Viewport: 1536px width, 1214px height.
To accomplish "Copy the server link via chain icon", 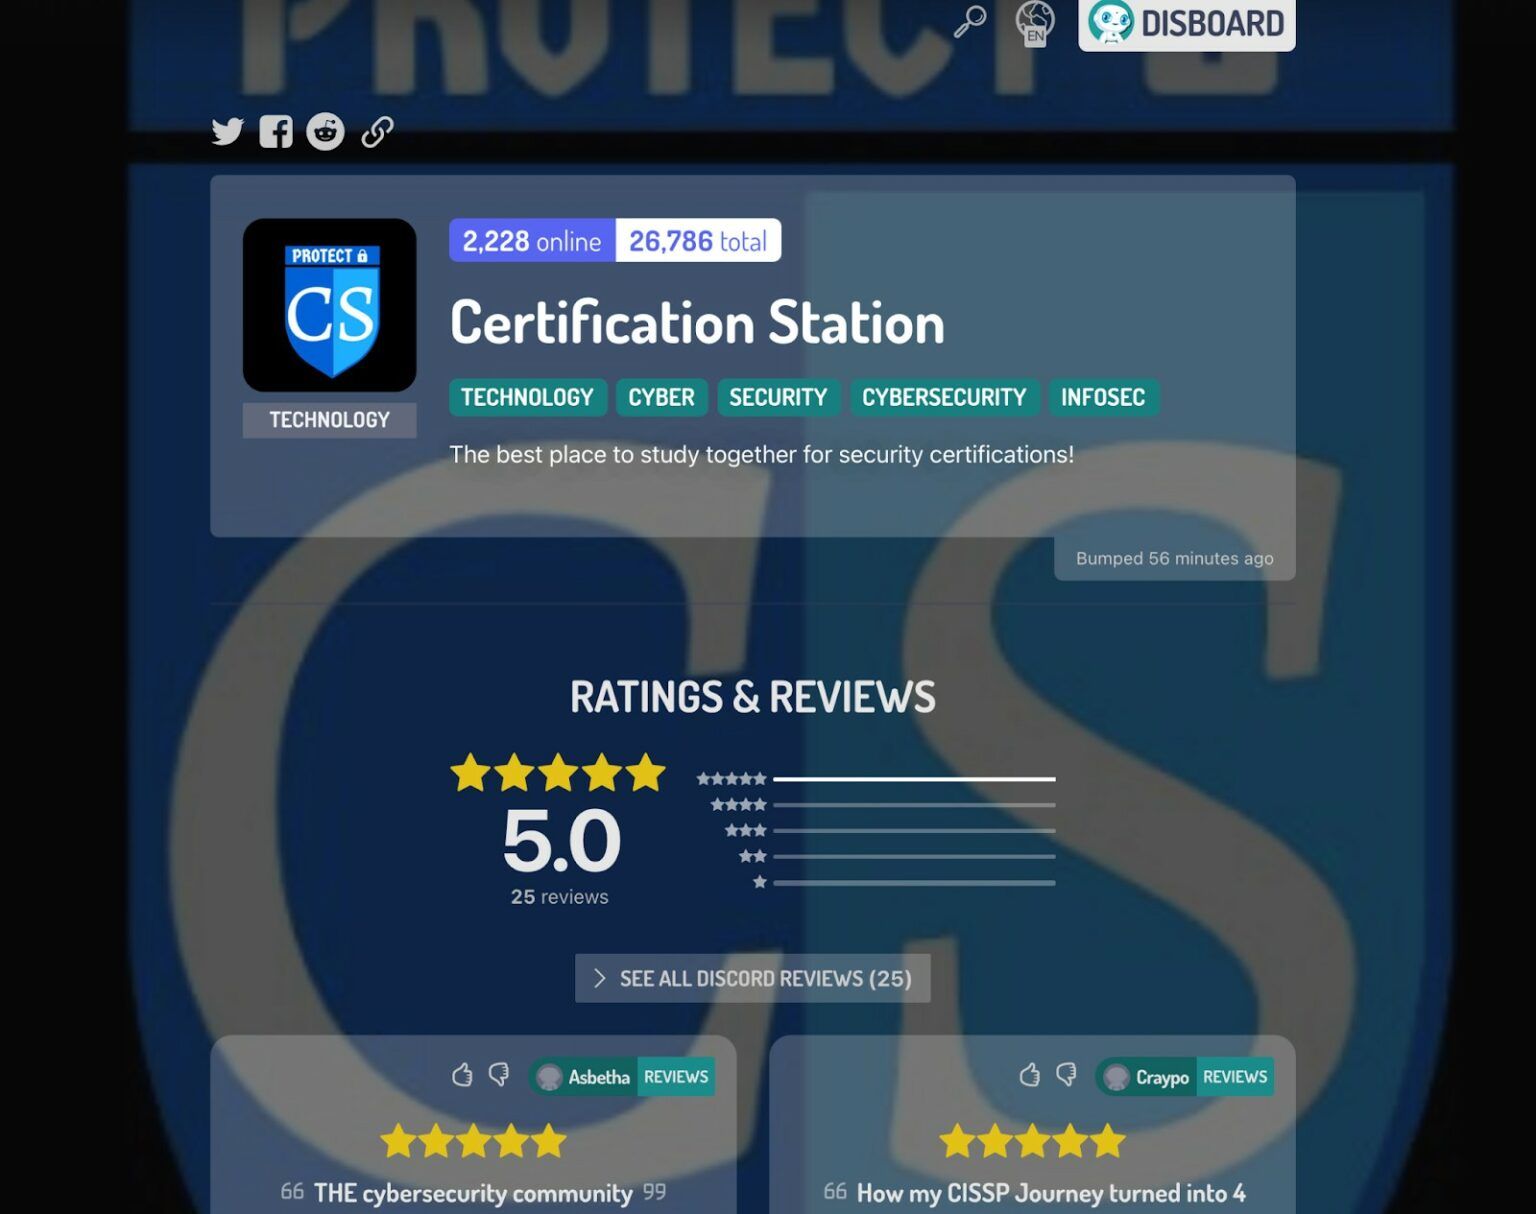I will (377, 131).
